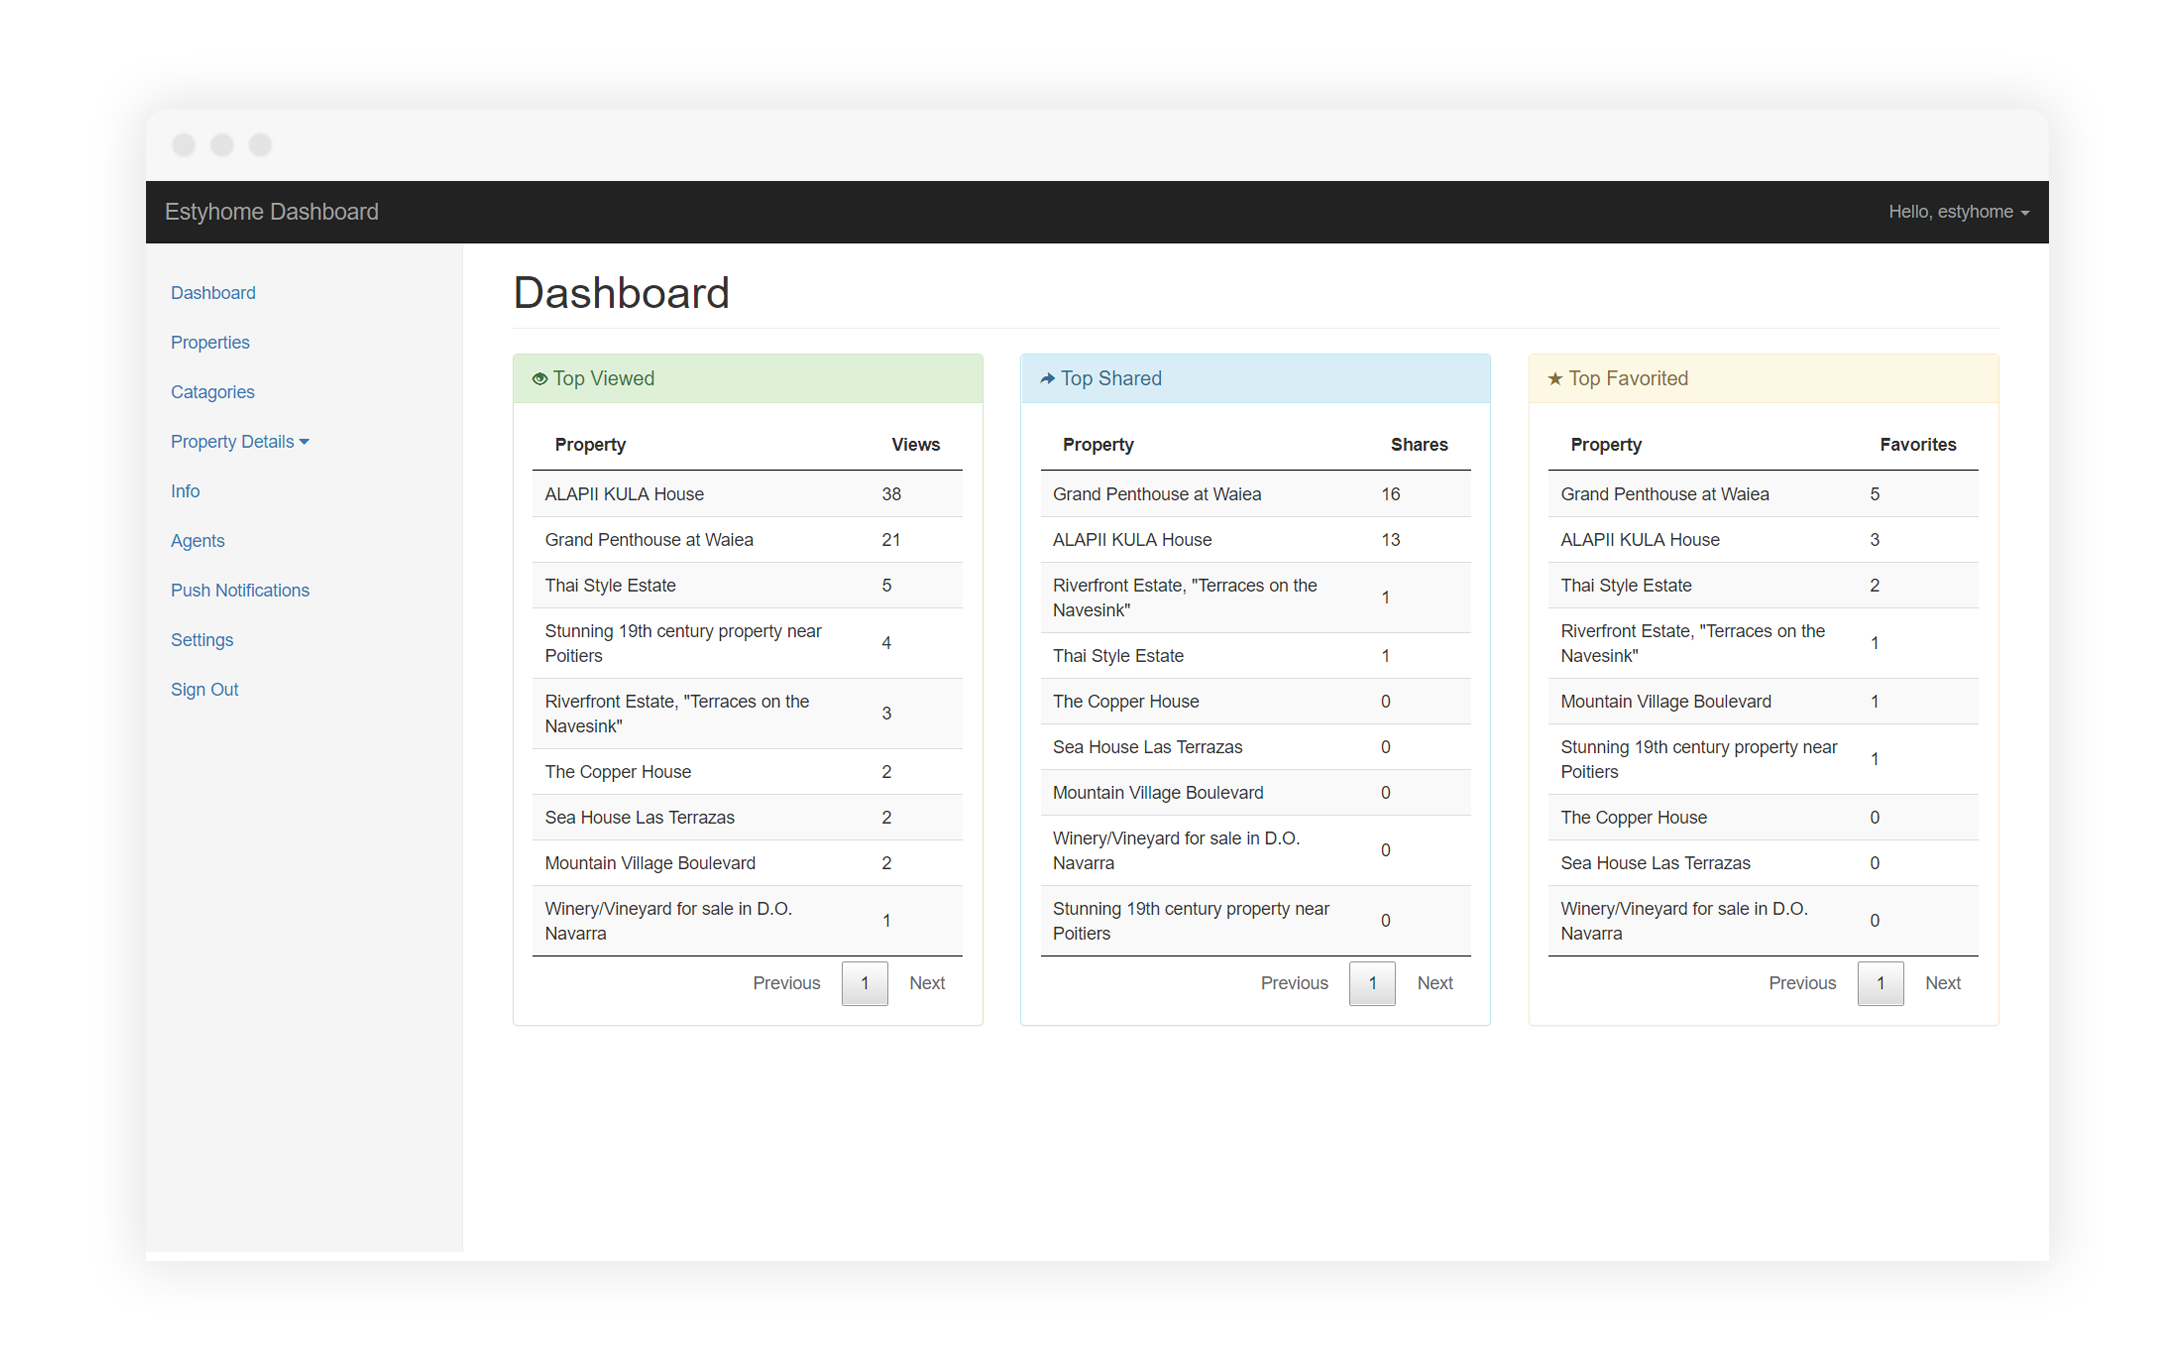Open Properties in the sidebar

point(210,343)
